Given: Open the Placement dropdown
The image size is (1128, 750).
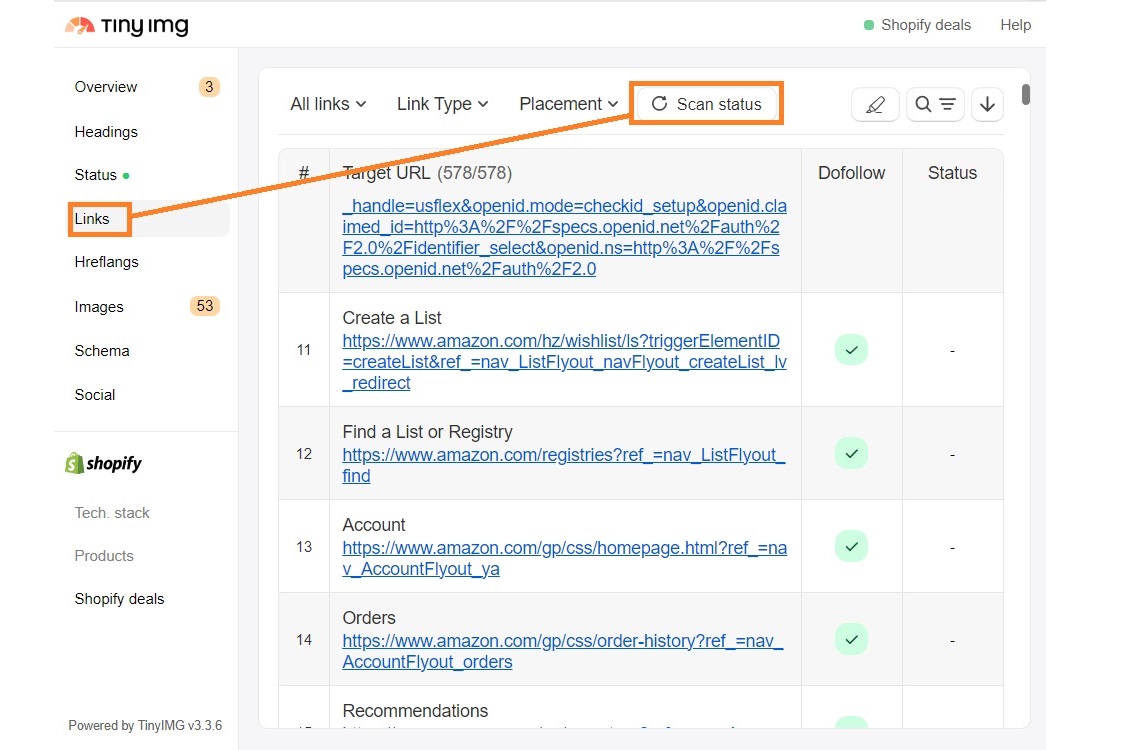Looking at the screenshot, I should [567, 103].
